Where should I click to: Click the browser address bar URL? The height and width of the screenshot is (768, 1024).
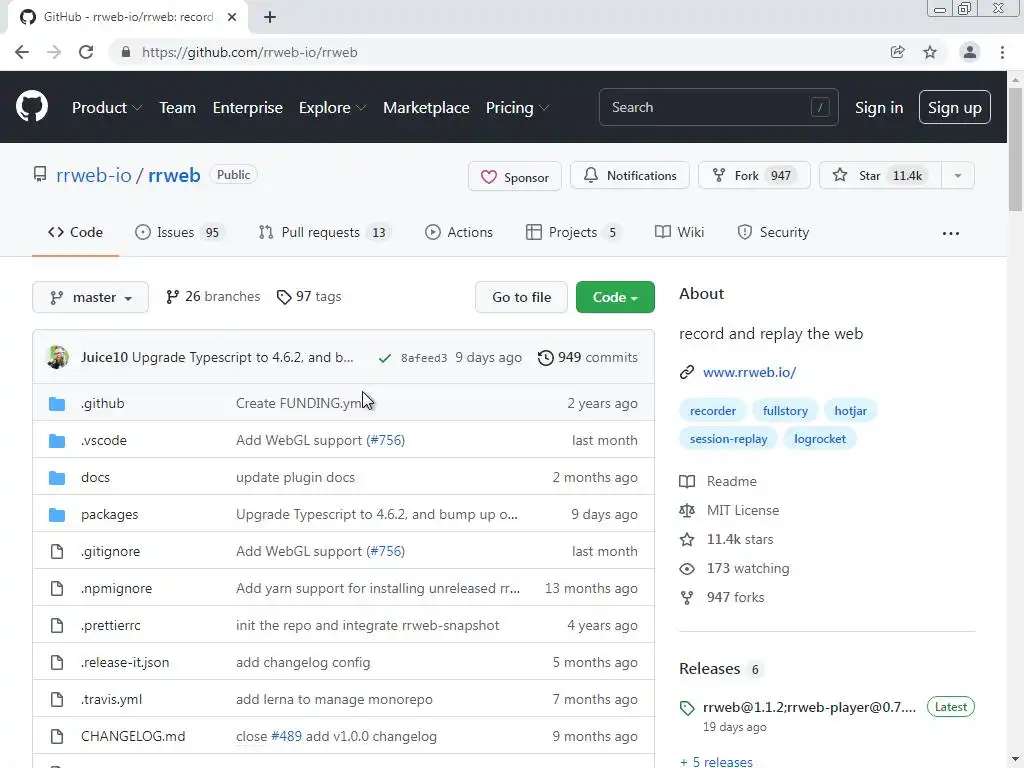[x=249, y=52]
